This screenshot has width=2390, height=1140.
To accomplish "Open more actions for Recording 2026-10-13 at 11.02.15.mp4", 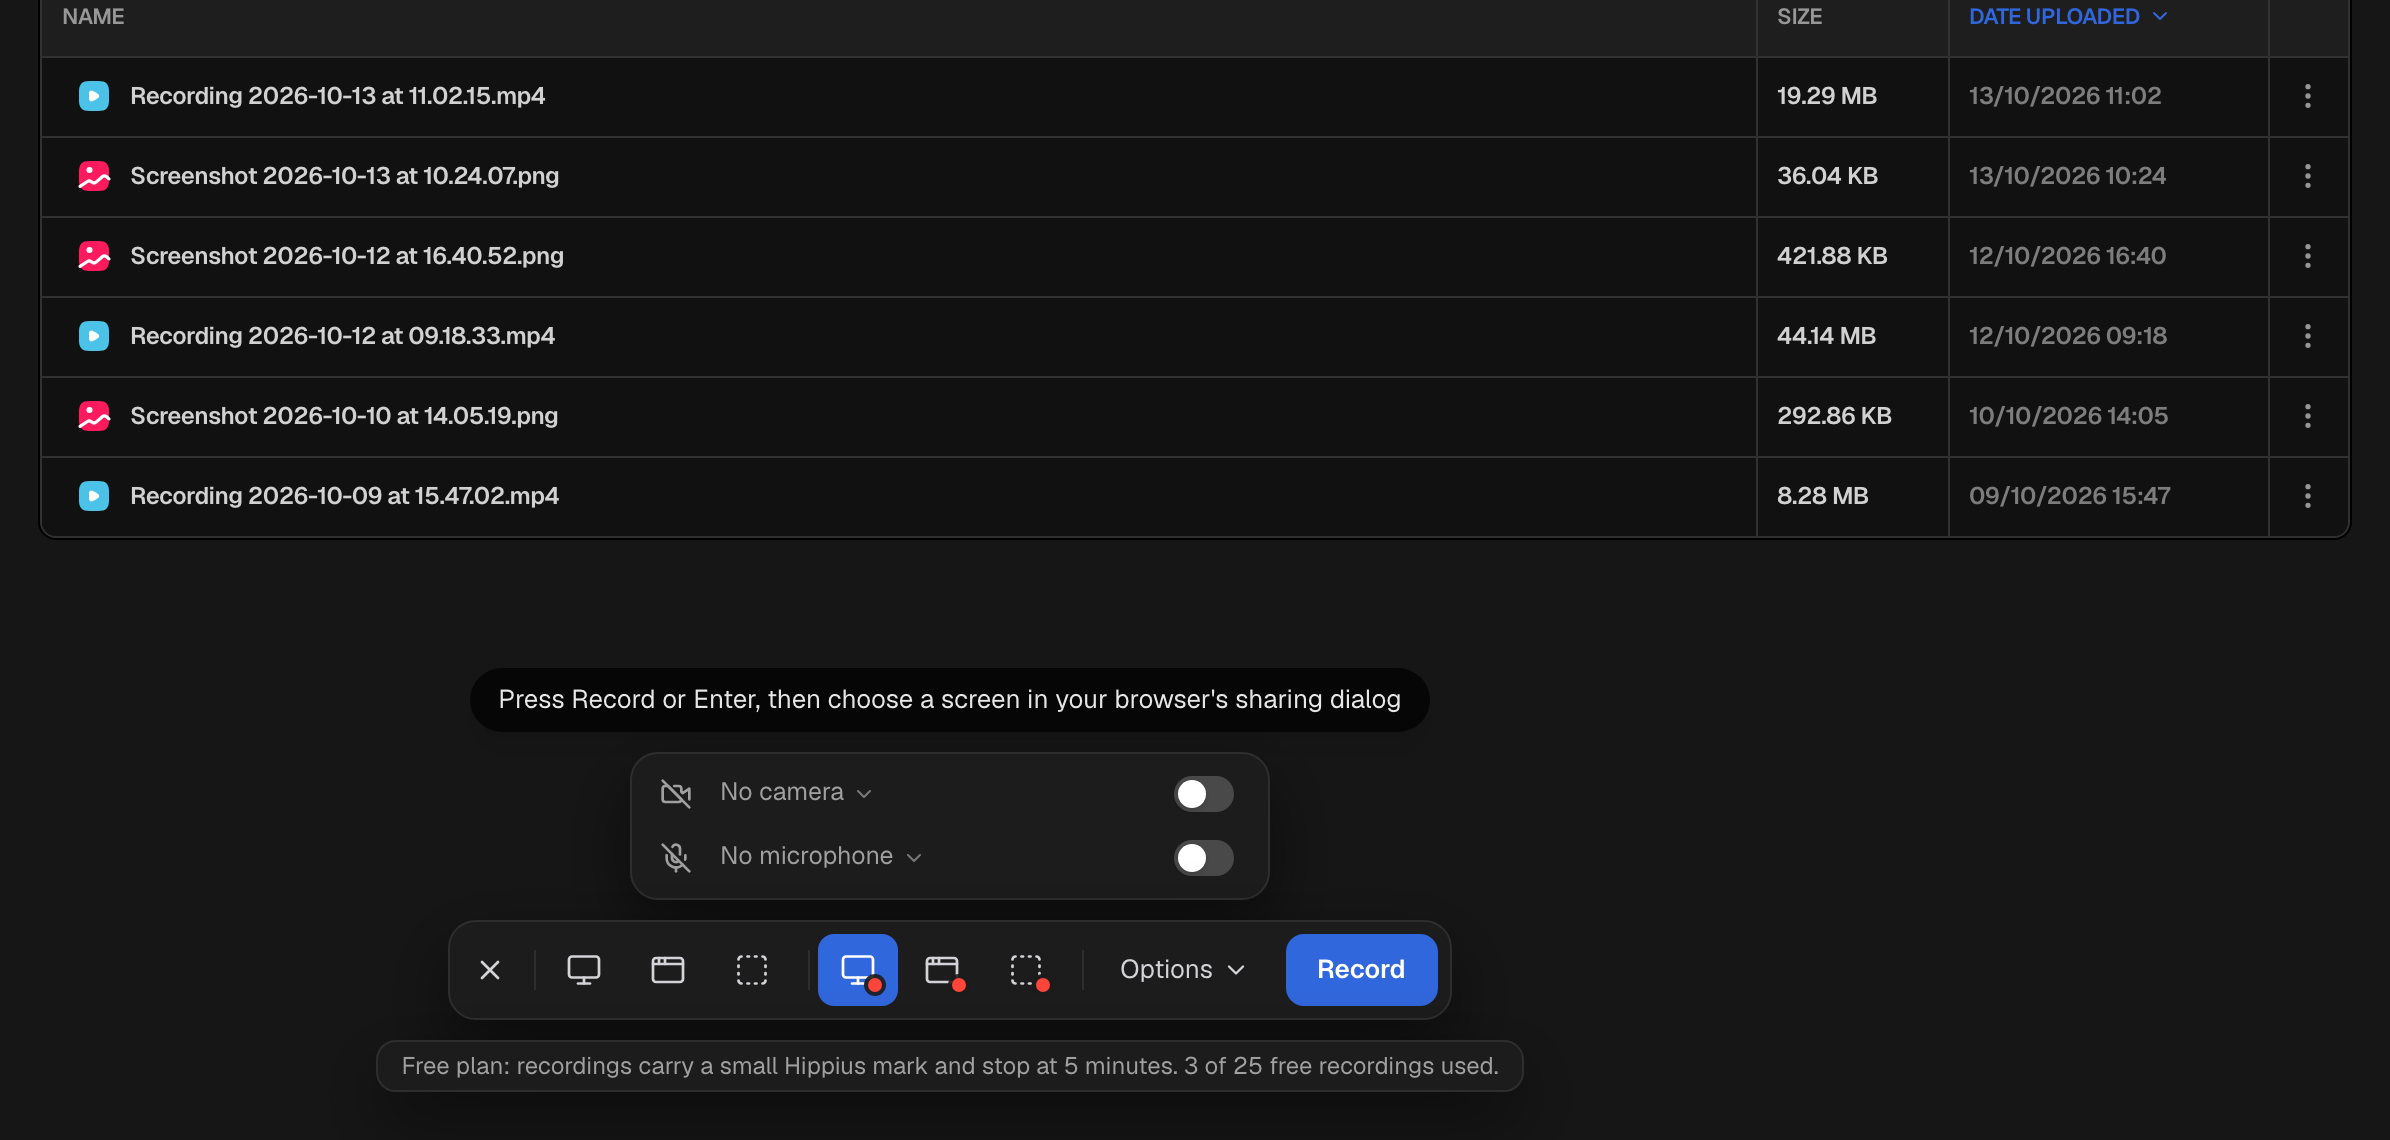I will (2308, 96).
